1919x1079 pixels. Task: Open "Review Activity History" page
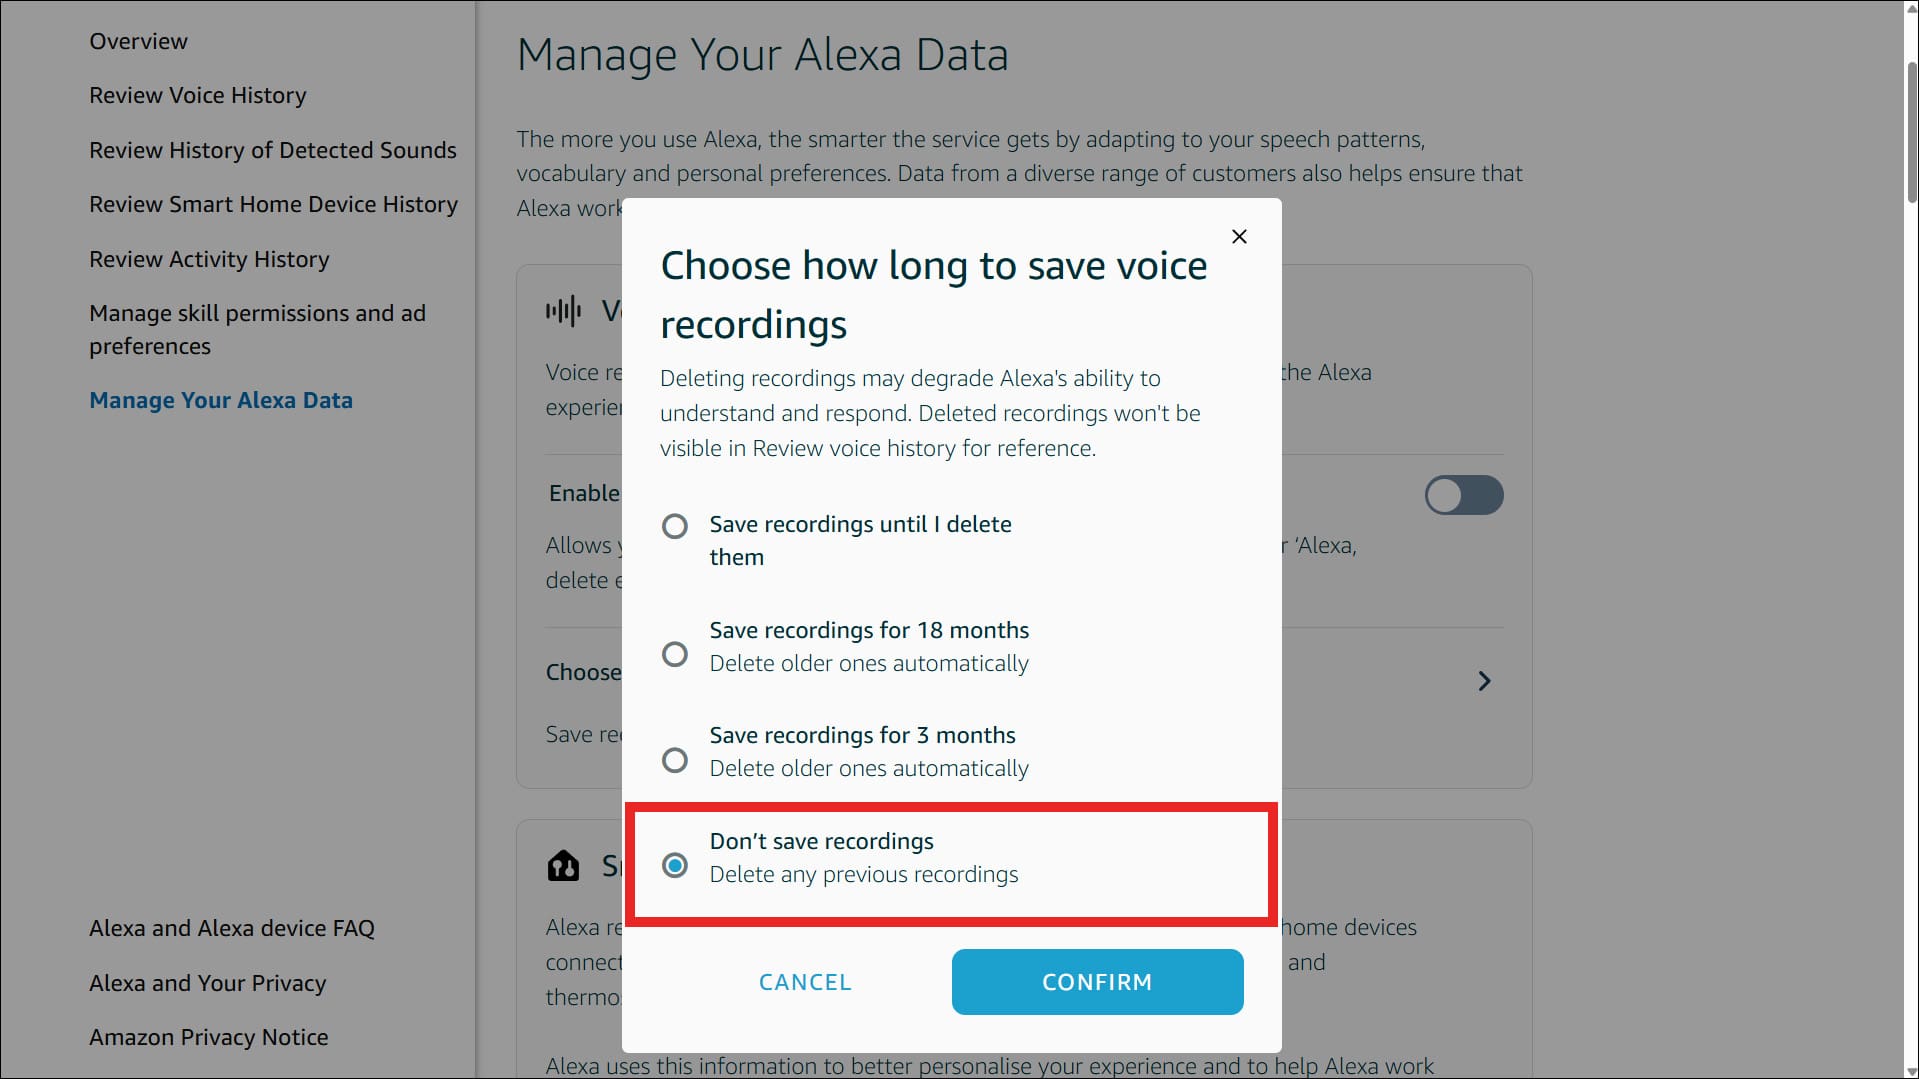click(209, 259)
